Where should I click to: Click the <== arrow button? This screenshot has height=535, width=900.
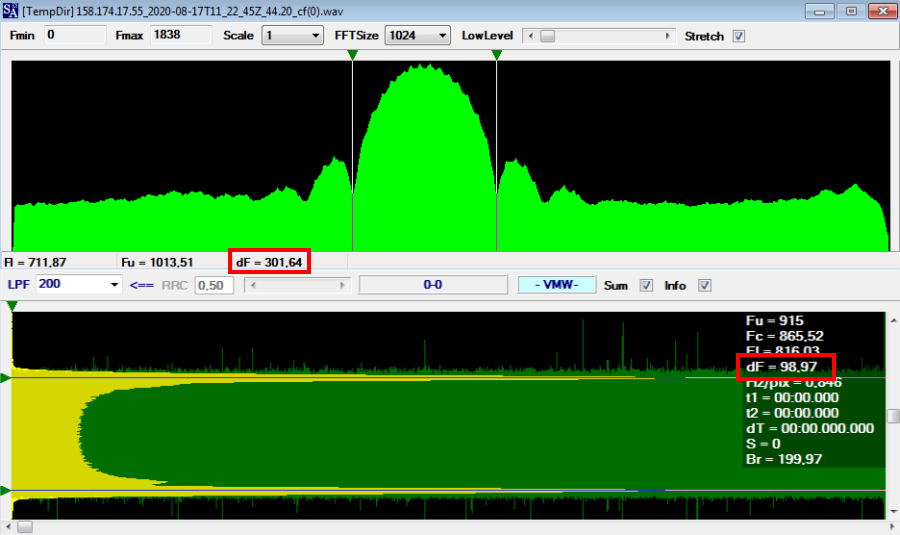pyautogui.click(x=141, y=285)
